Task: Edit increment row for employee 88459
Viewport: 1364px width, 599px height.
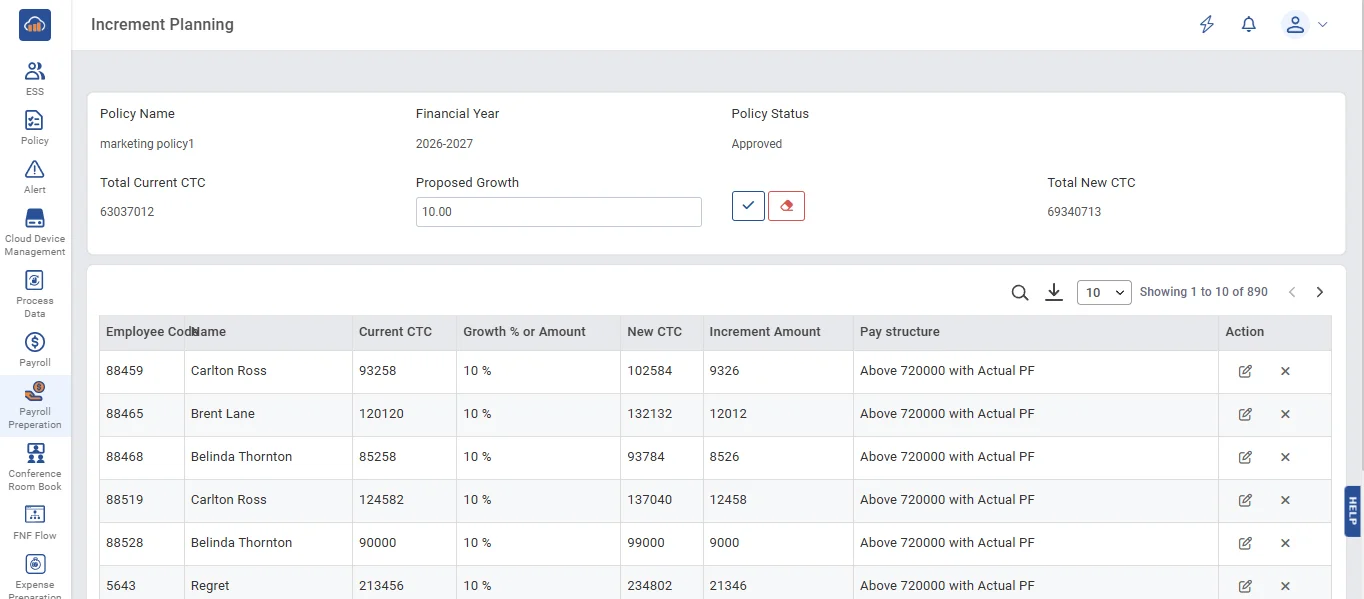Action: [x=1245, y=371]
